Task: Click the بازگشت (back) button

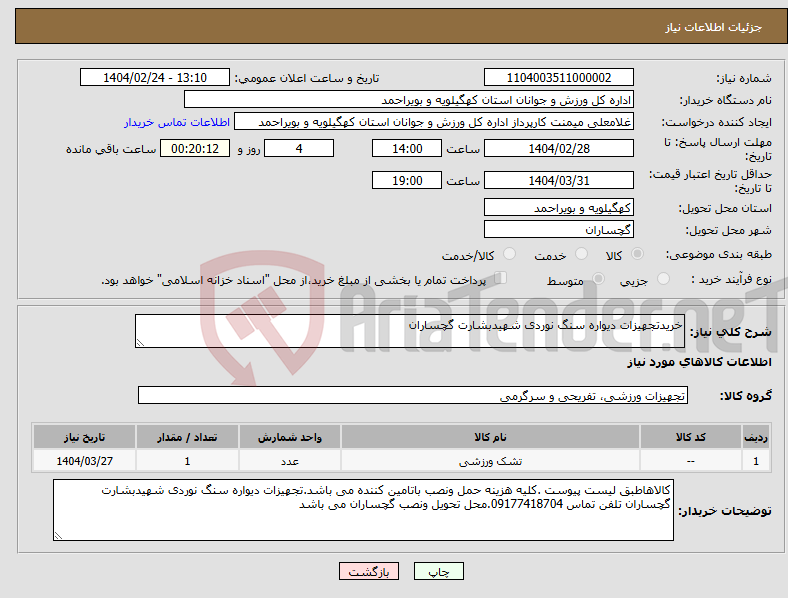Action: [x=369, y=571]
